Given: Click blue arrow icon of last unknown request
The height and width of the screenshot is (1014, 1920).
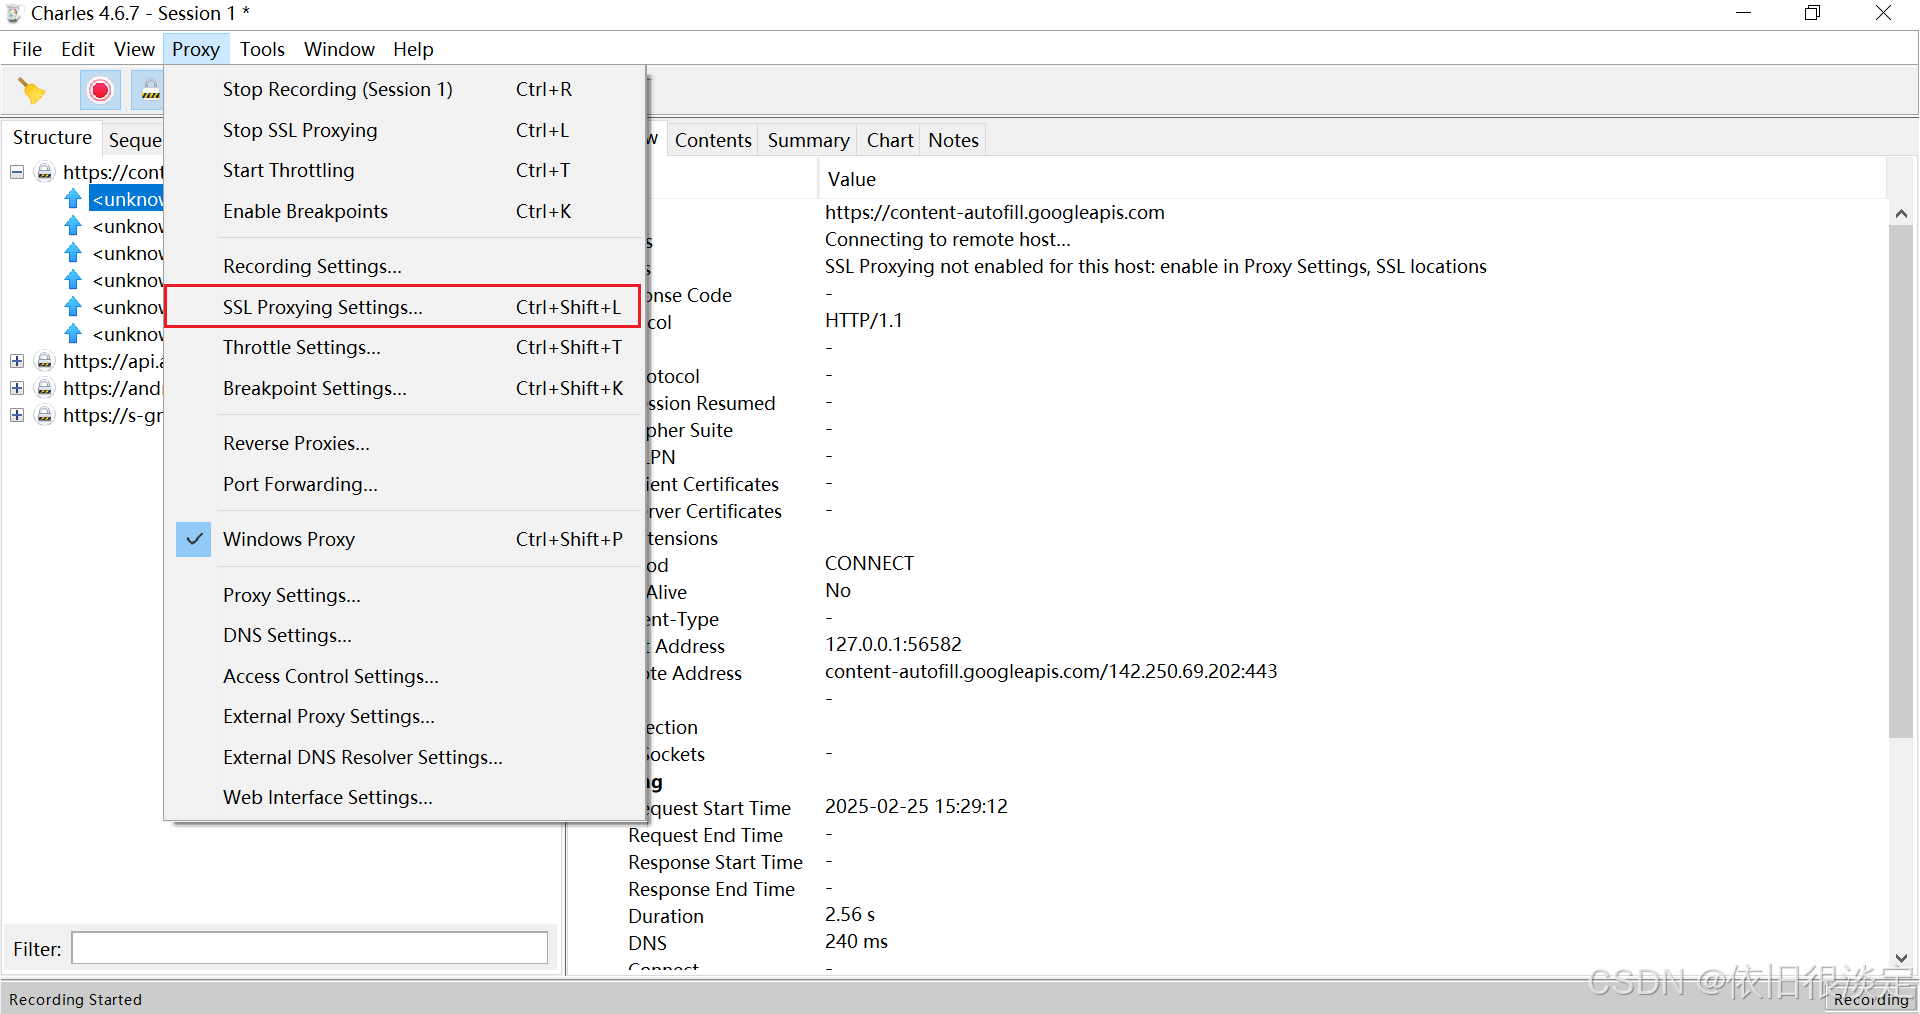Looking at the screenshot, I should click(x=73, y=334).
